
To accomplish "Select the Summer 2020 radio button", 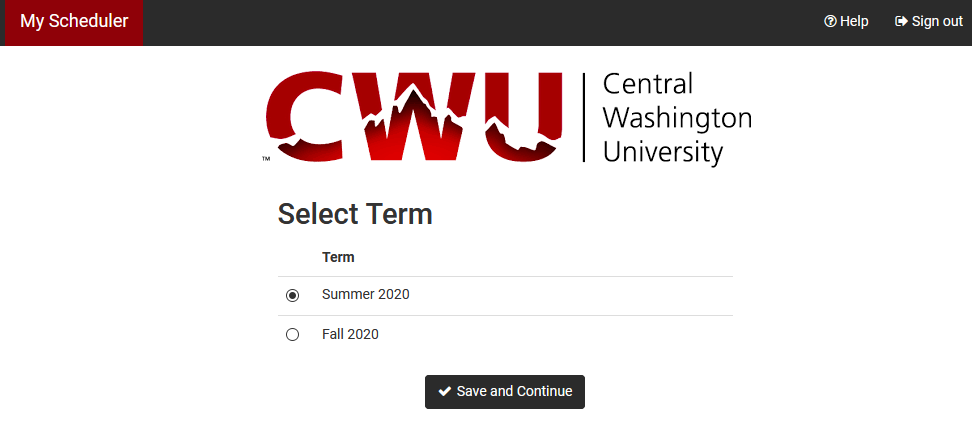I will coord(292,296).
